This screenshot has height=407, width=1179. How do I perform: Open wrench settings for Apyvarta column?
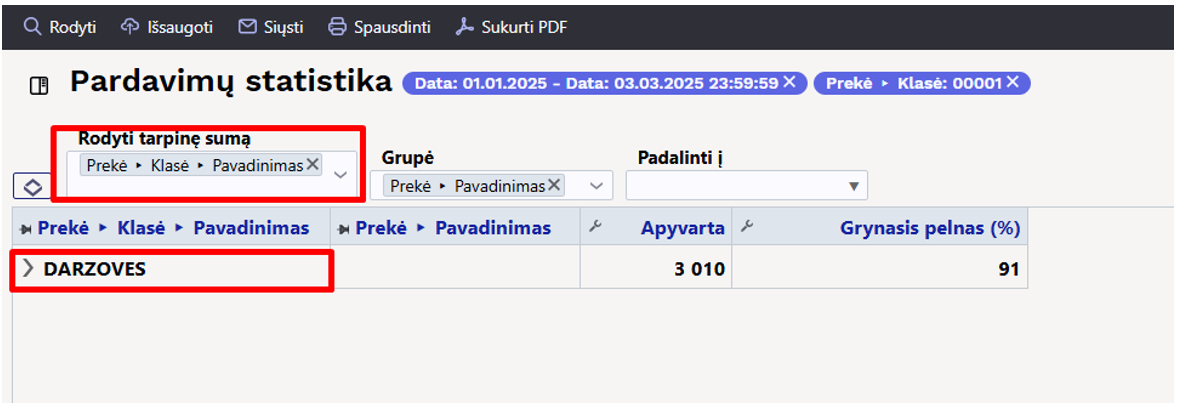(595, 227)
